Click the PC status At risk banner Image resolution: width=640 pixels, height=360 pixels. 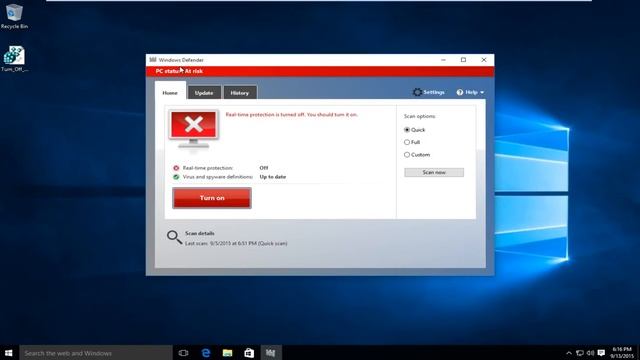[320, 71]
